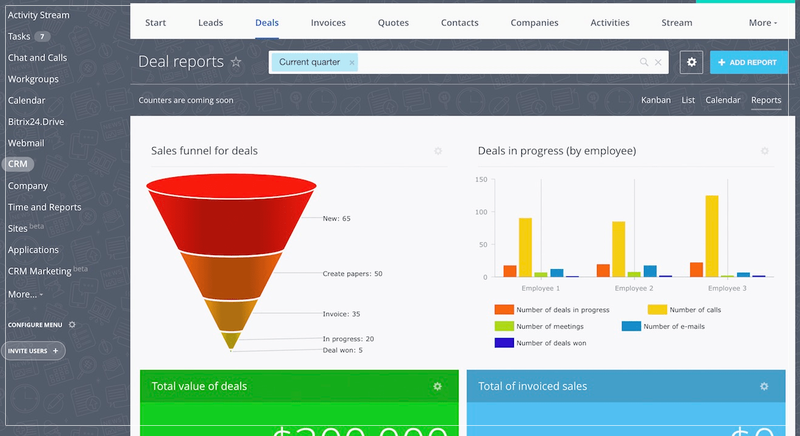
Task: Toggle Number of deals in progress legend
Action: 504,310
